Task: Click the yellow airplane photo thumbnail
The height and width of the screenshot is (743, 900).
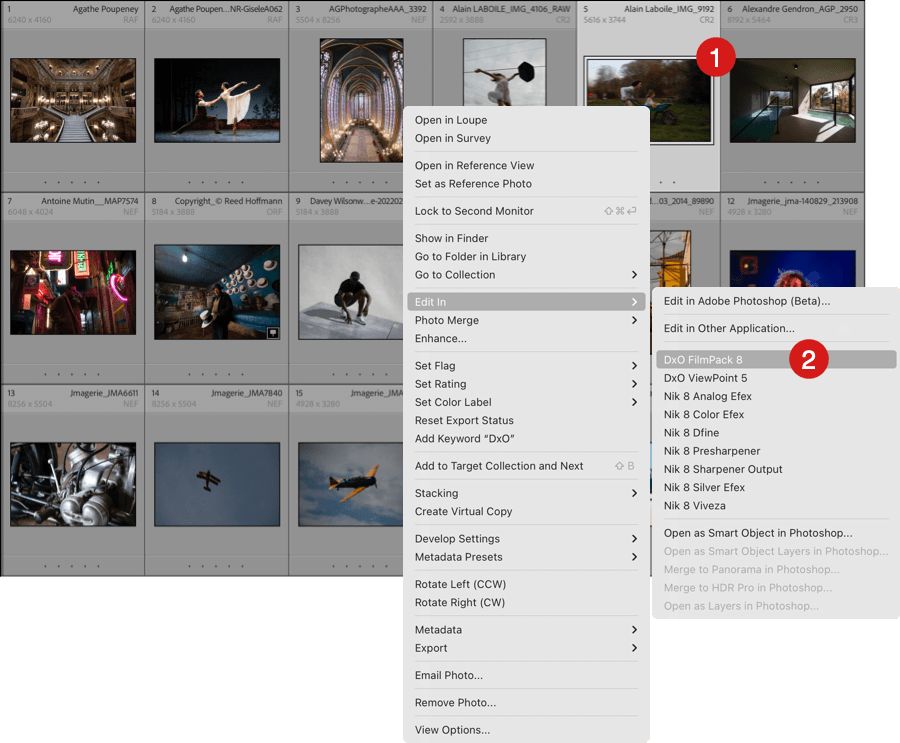Action: [x=345, y=484]
